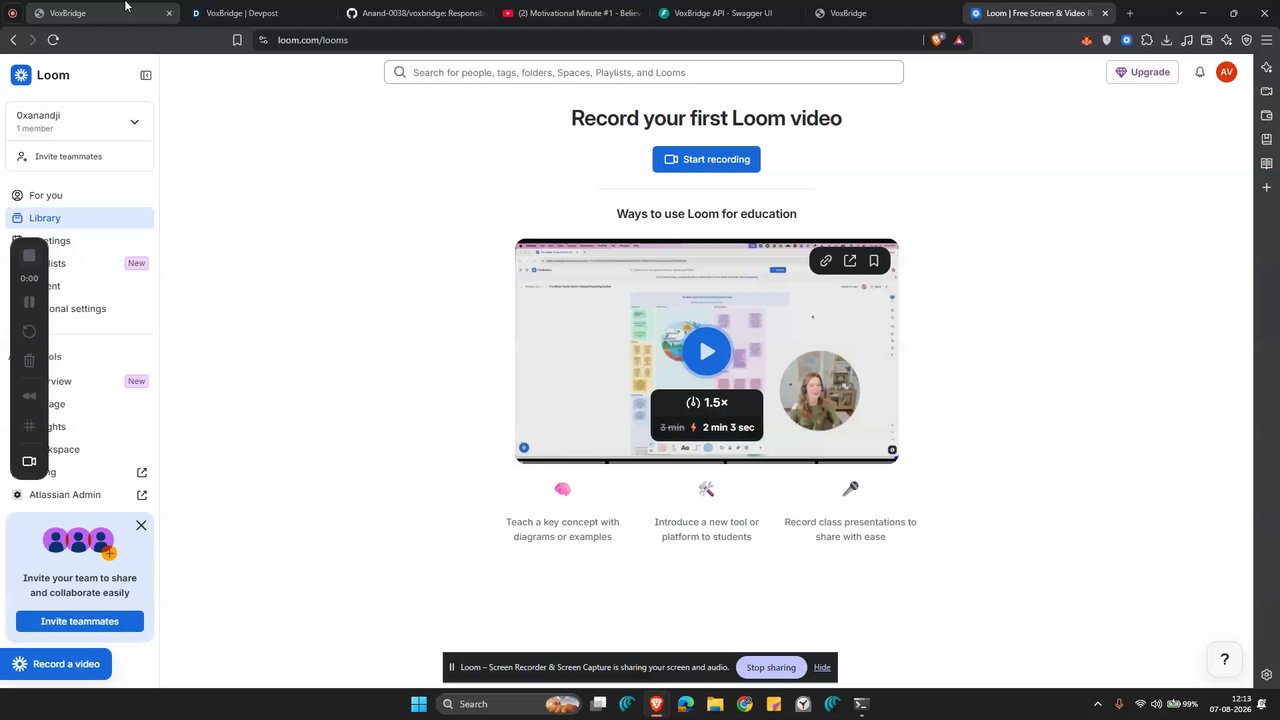The width and height of the screenshot is (1280, 720).
Task: Switch to the Anand-0038/voxbridge GitHub tab
Action: pos(415,13)
